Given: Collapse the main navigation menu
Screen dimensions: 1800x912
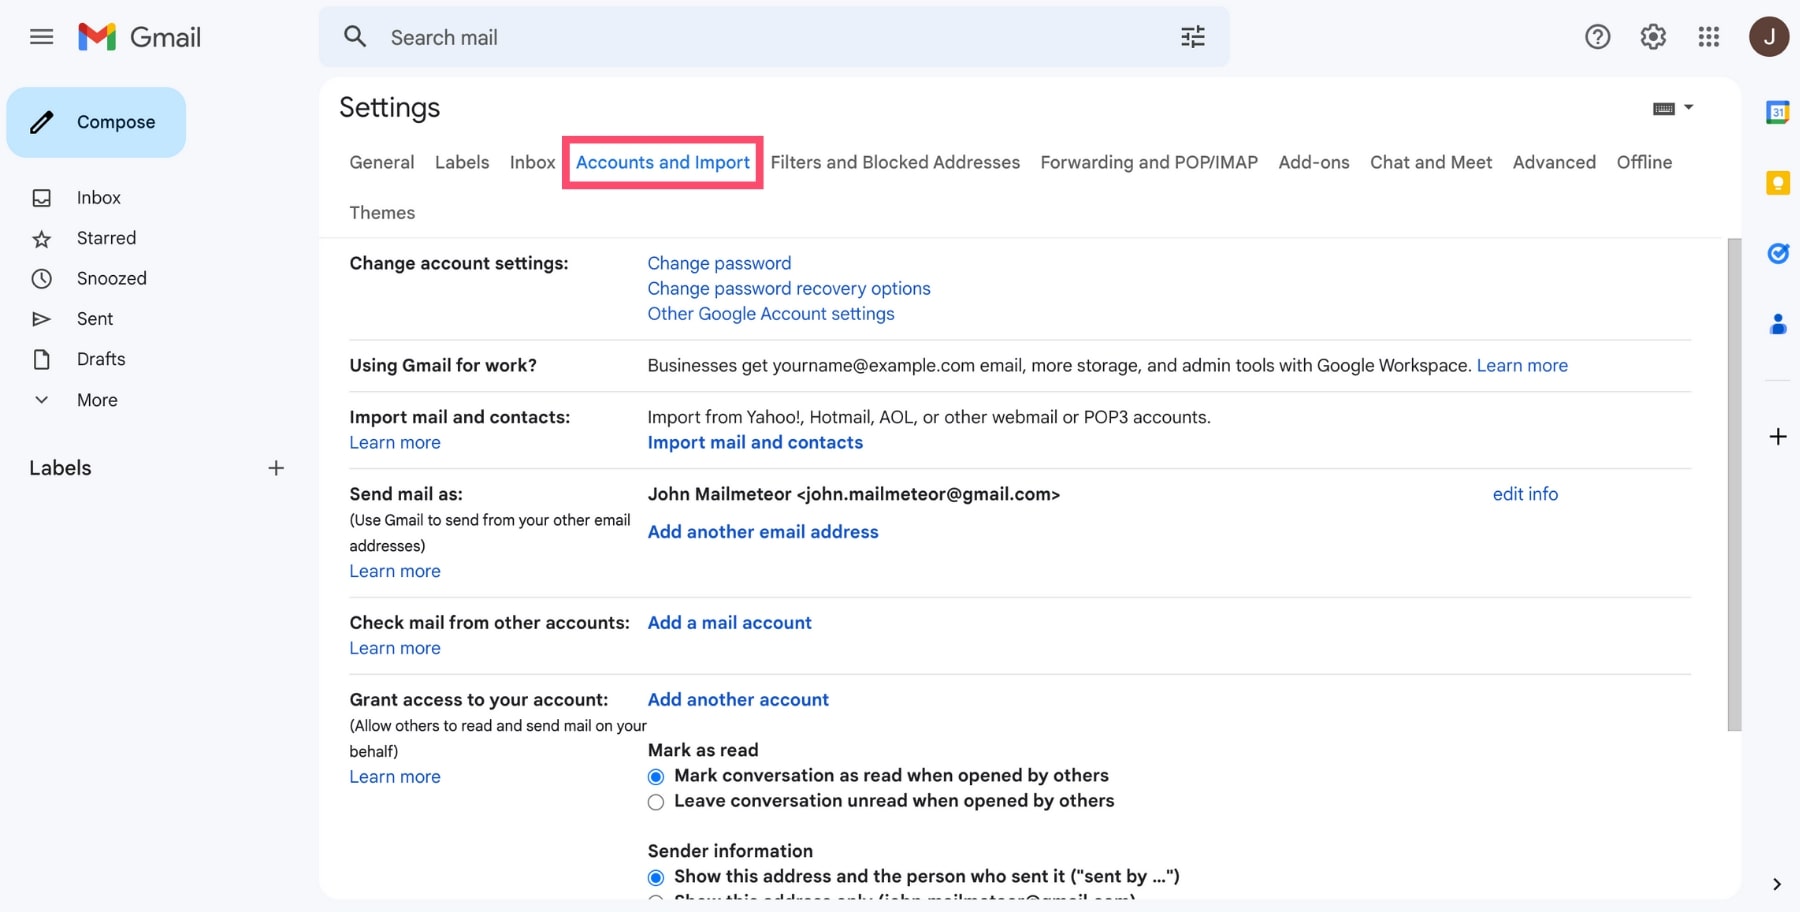Looking at the screenshot, I should [x=41, y=36].
